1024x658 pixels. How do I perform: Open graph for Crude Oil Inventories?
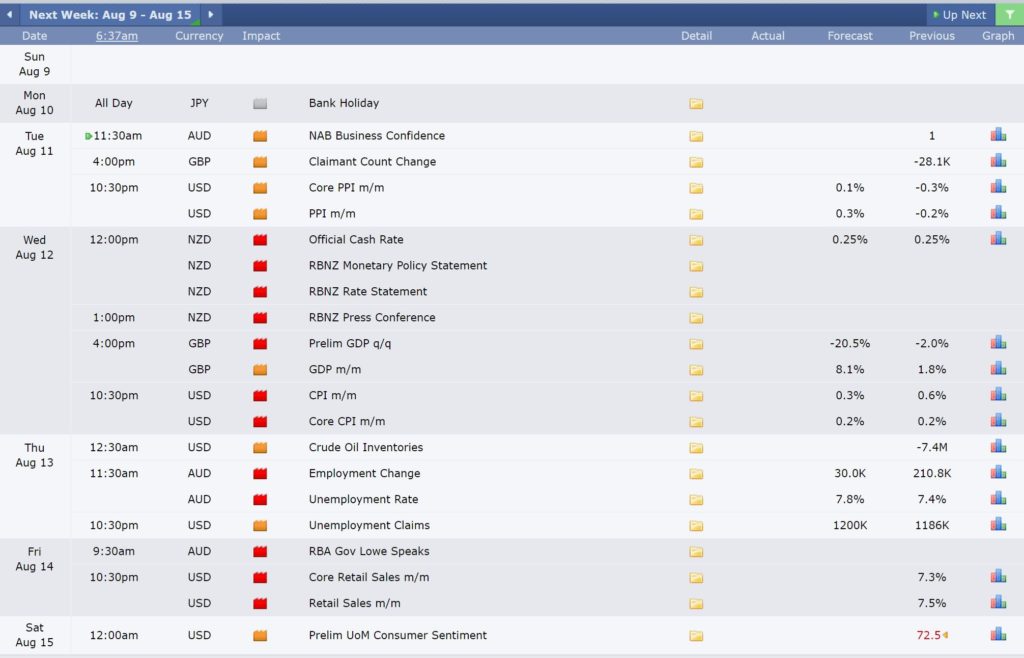point(998,446)
